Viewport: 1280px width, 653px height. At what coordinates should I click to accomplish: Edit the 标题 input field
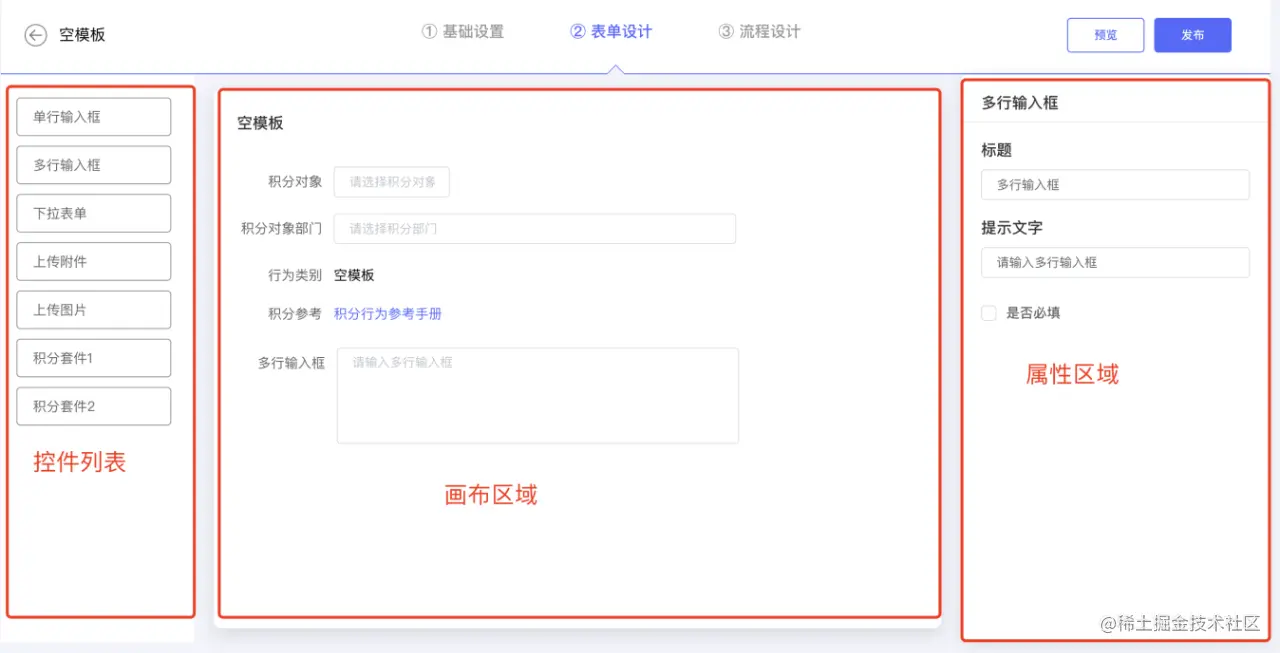(x=1115, y=185)
